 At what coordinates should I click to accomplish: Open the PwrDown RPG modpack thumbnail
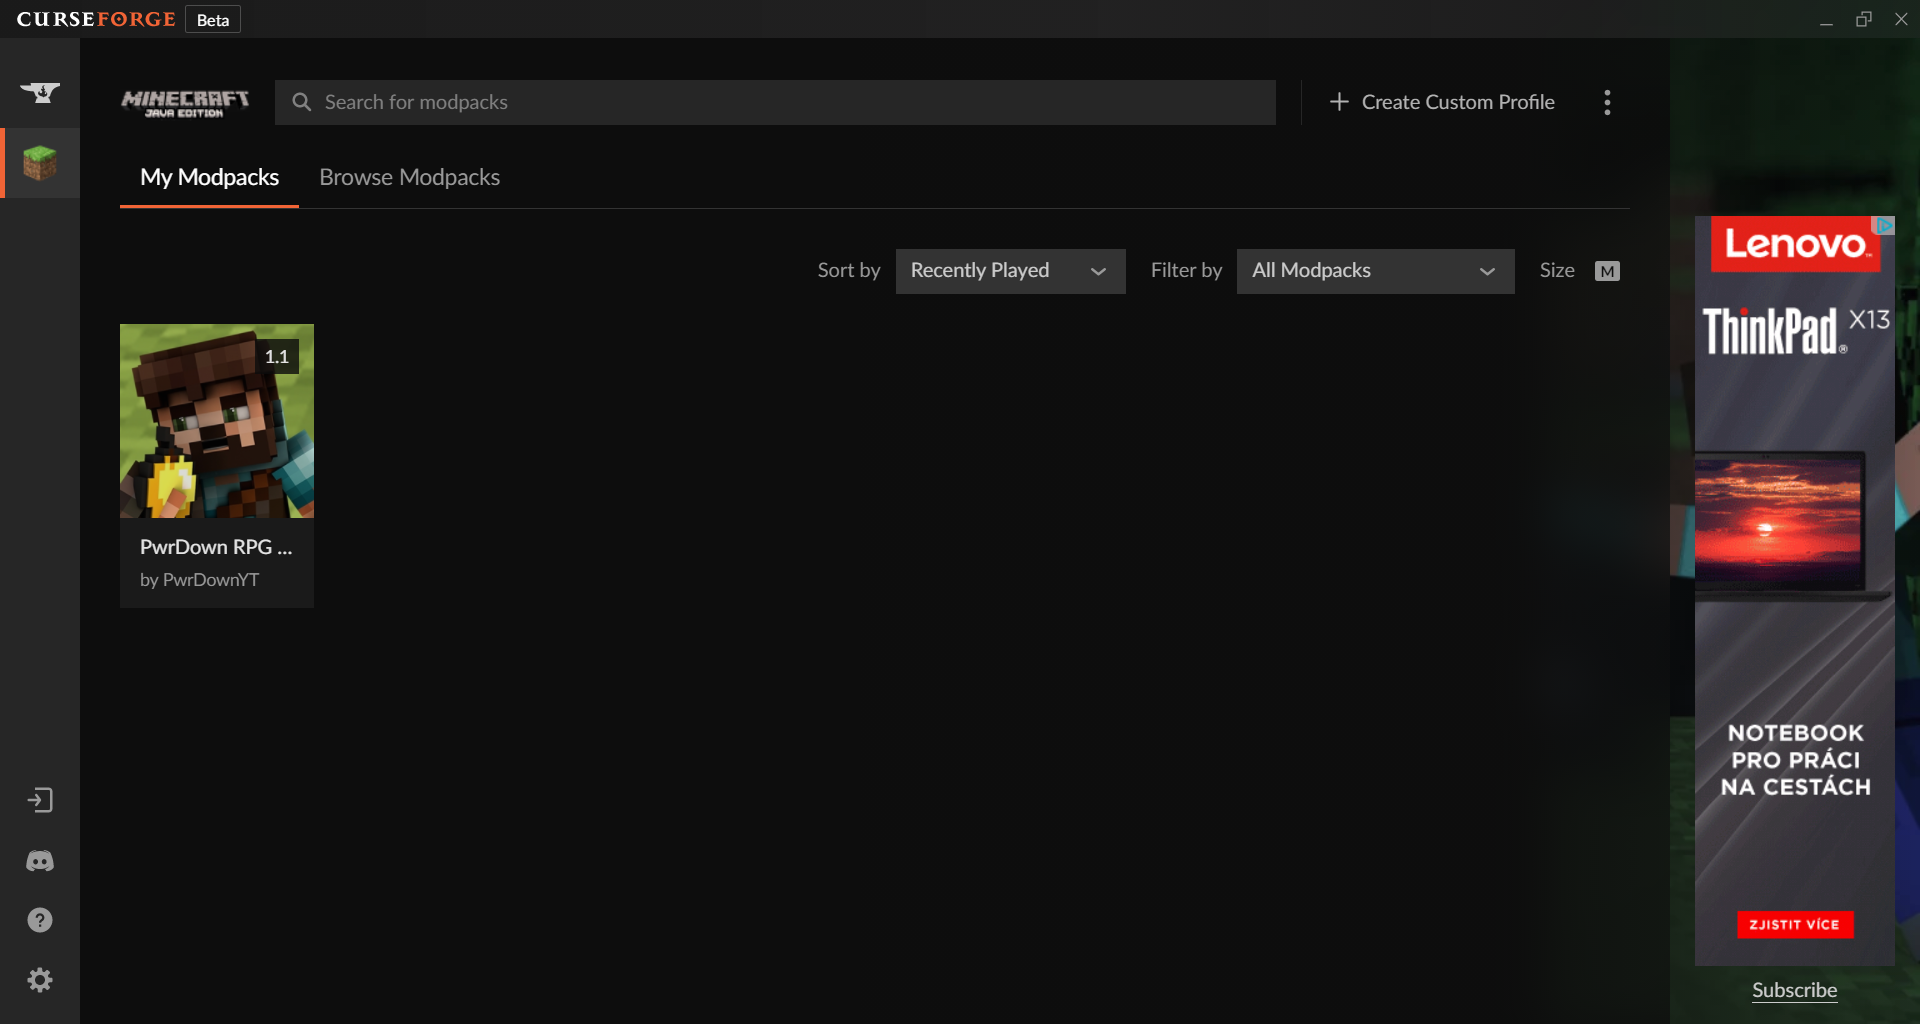coord(217,421)
